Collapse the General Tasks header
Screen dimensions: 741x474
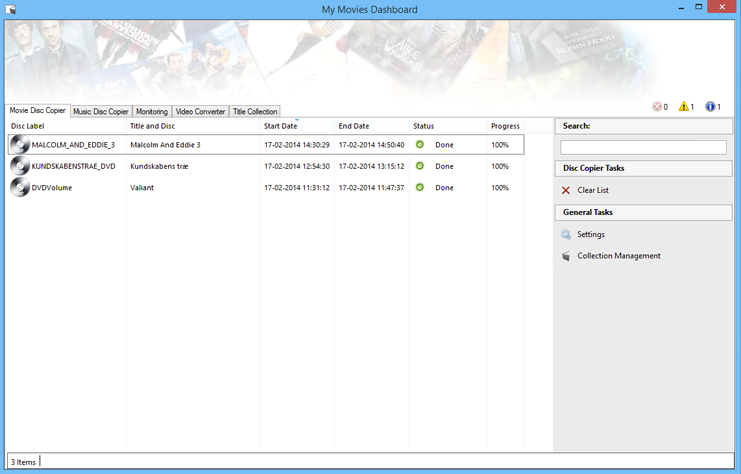pyautogui.click(x=643, y=212)
